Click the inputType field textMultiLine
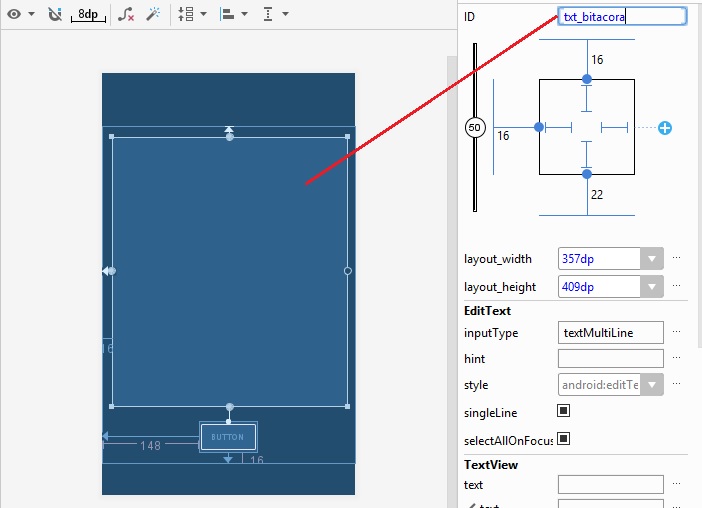 [x=610, y=333]
